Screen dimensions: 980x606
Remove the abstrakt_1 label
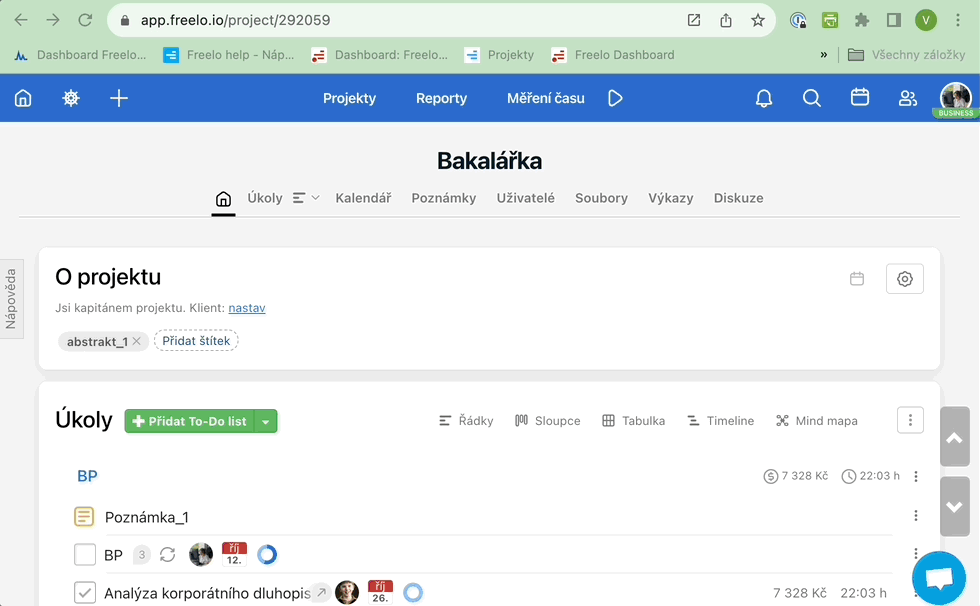[136, 341]
